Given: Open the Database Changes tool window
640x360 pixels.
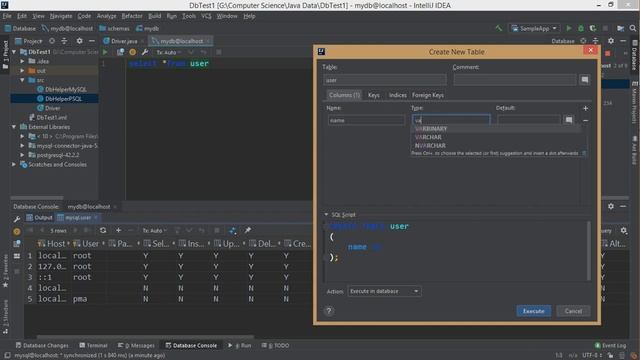Looking at the screenshot, I should (42, 345).
